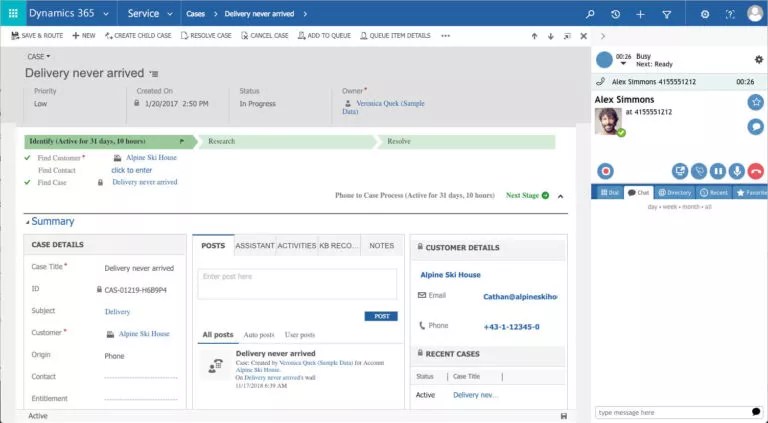Click 'click to enter' for Find Contact
Screen dimensions: 768x423
coord(132,170)
